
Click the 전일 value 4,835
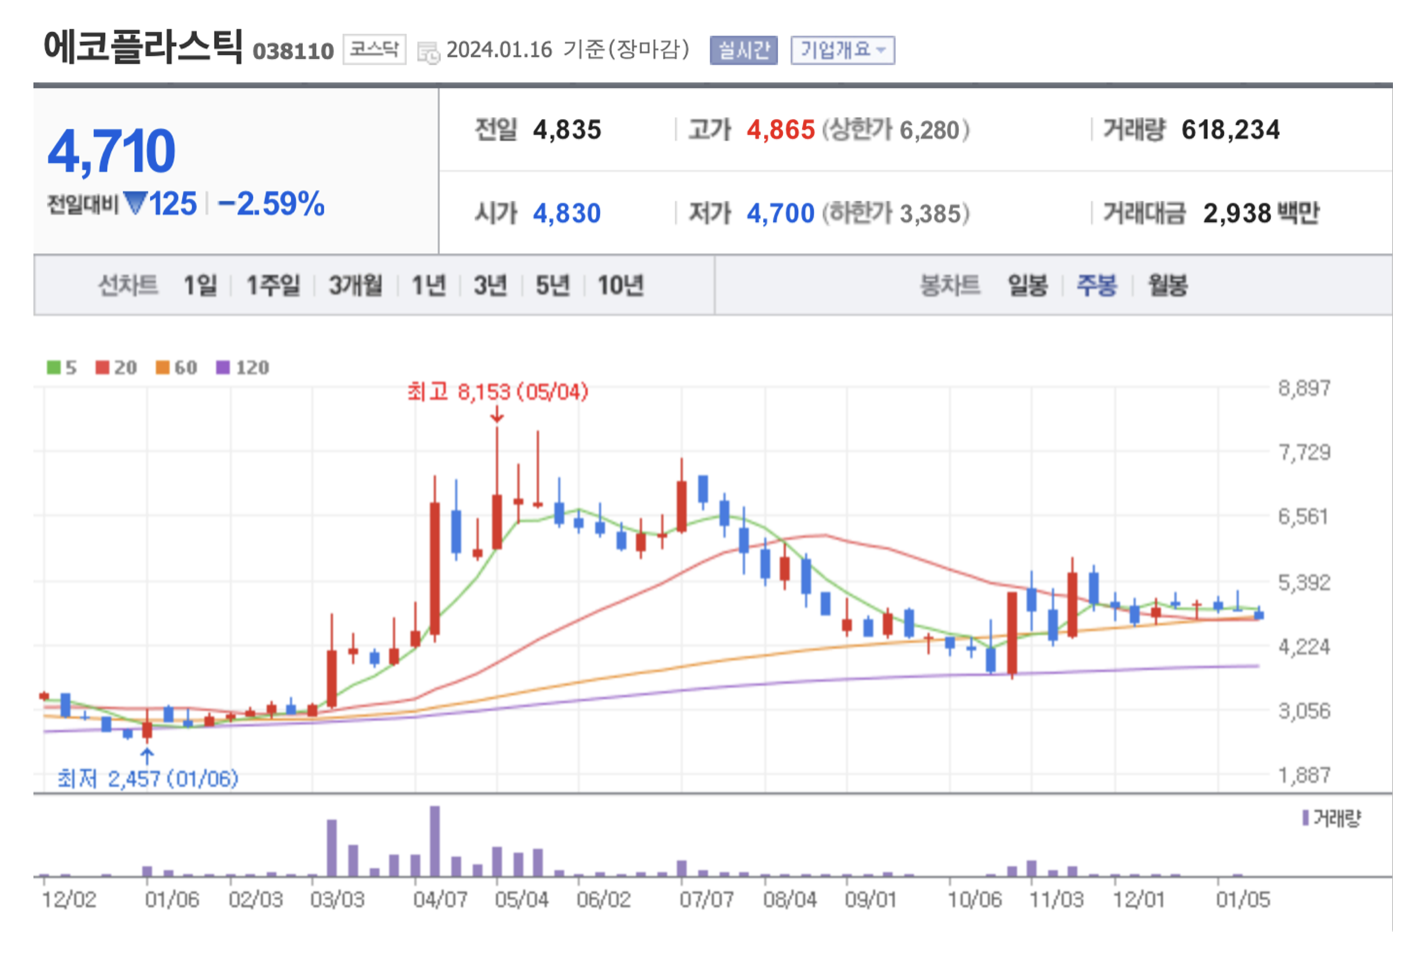point(567,130)
